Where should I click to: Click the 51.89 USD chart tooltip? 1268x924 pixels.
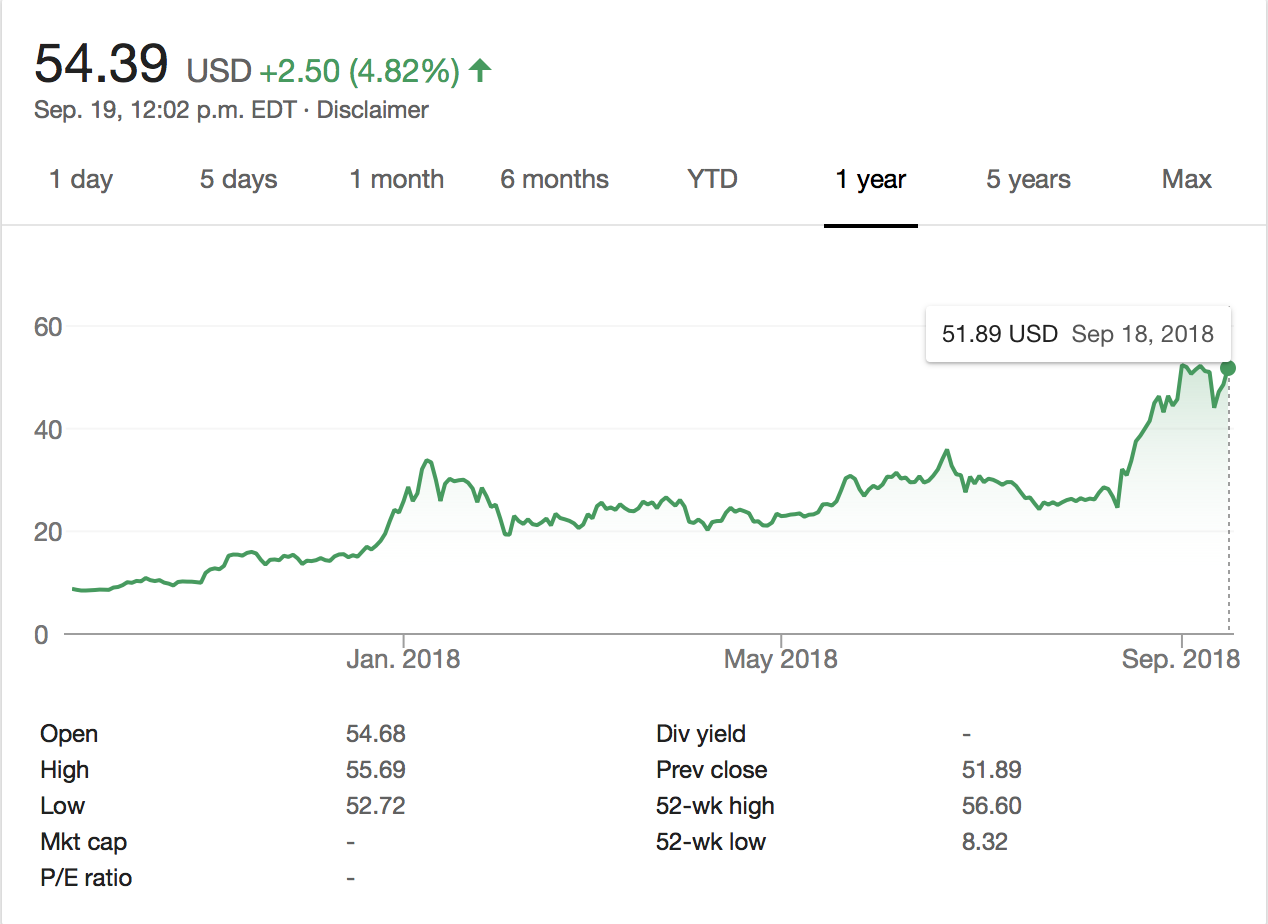(x=1078, y=334)
